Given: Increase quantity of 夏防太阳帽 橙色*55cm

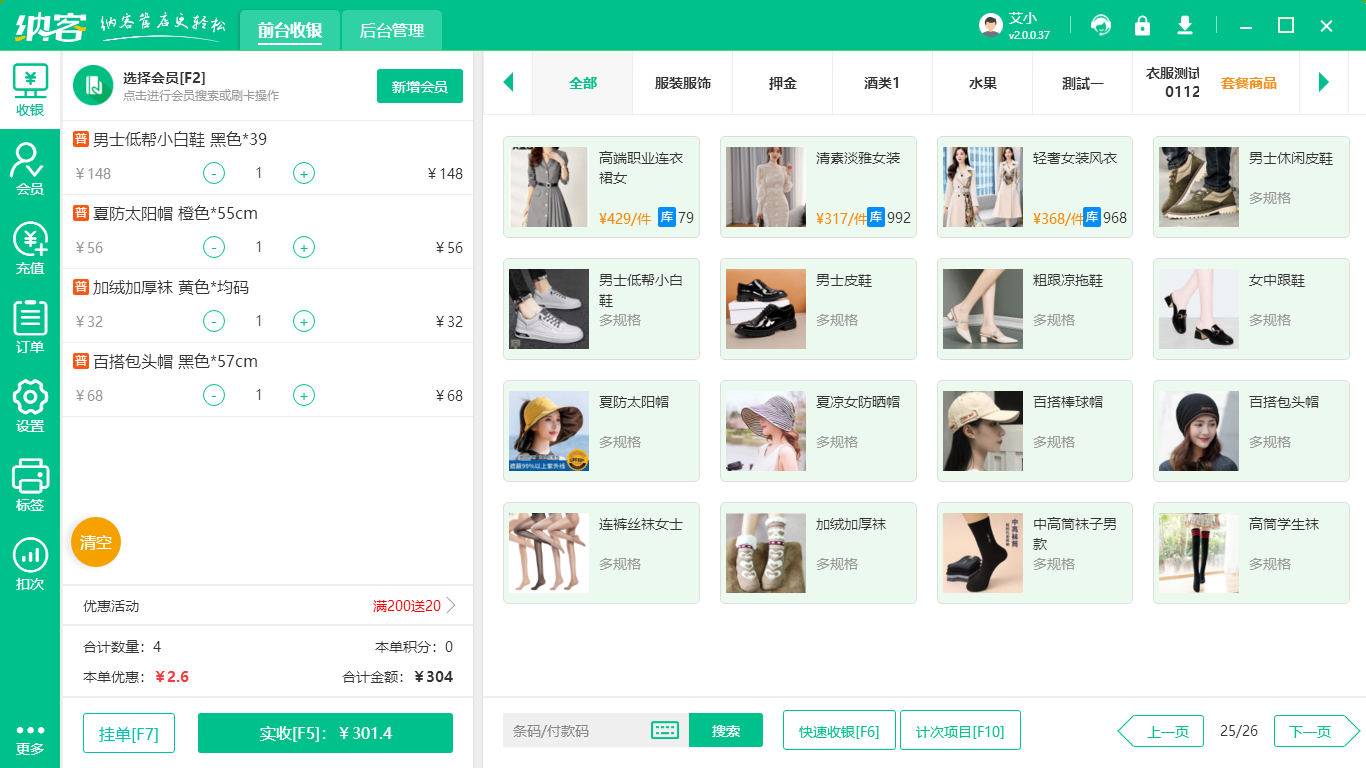Looking at the screenshot, I should tap(304, 247).
